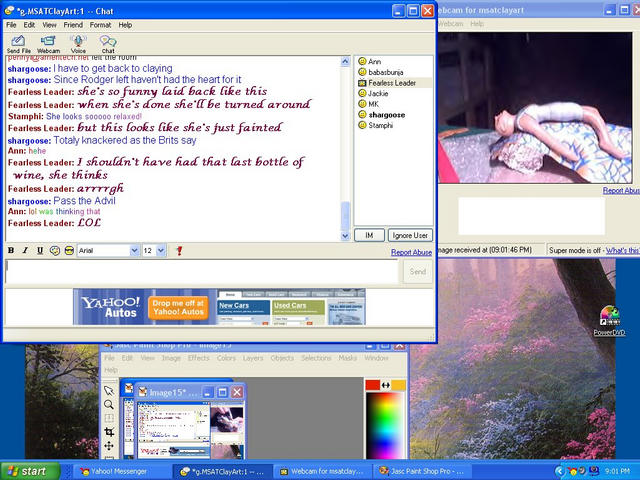
Task: Click the Send message button
Action: [x=418, y=271]
